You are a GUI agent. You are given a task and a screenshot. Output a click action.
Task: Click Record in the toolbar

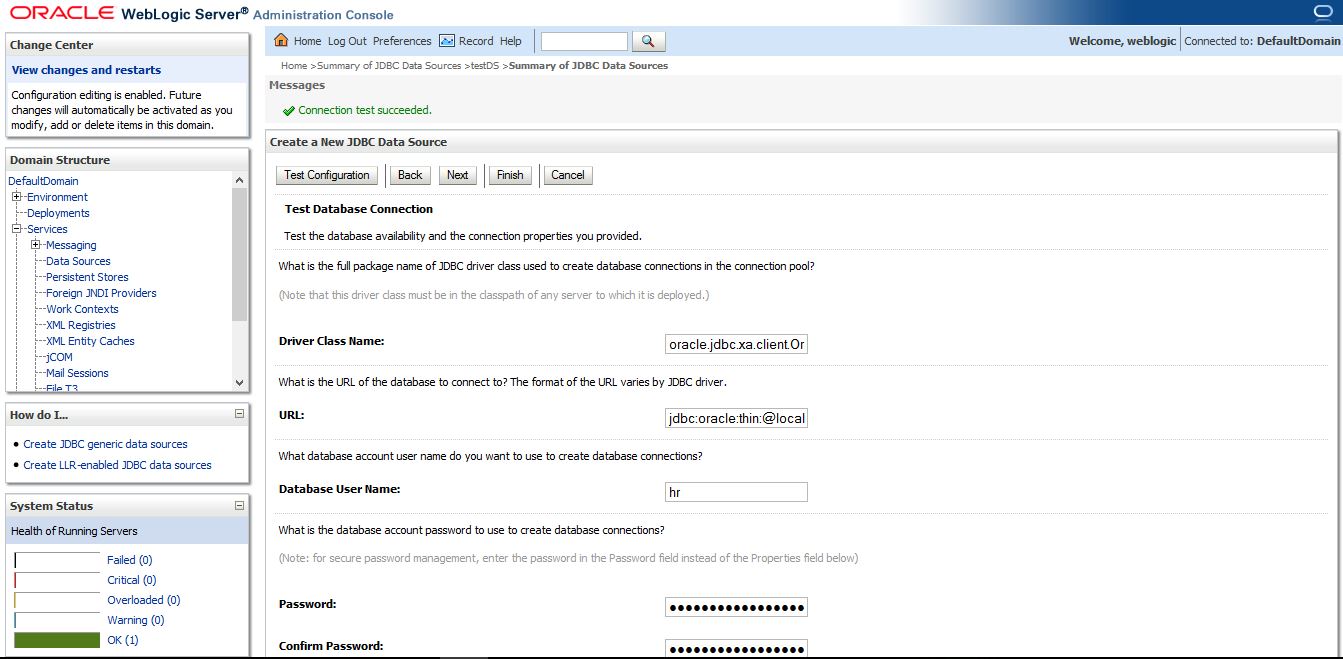tap(476, 41)
